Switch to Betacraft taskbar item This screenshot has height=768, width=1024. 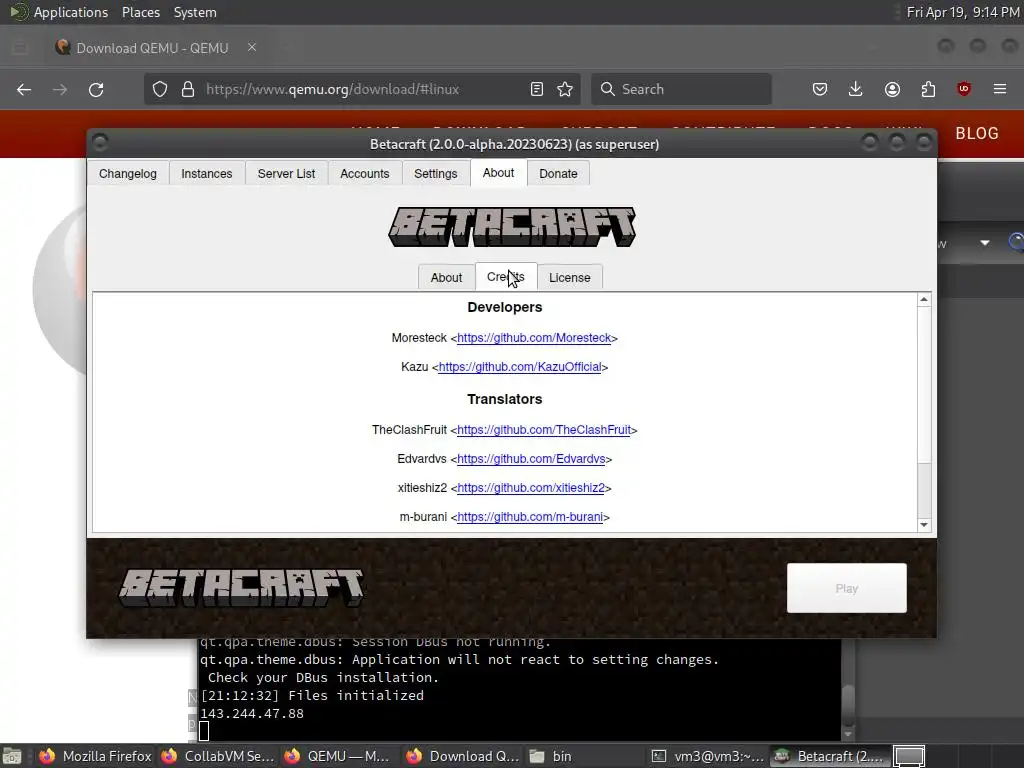coord(829,756)
